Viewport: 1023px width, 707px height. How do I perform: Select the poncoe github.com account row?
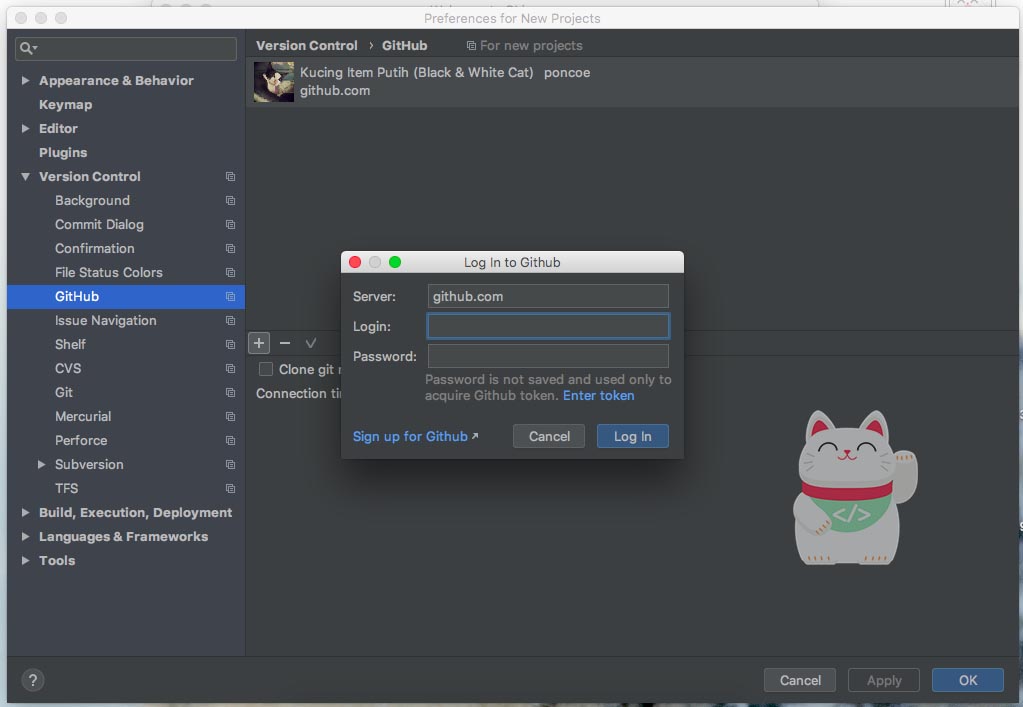click(x=632, y=82)
